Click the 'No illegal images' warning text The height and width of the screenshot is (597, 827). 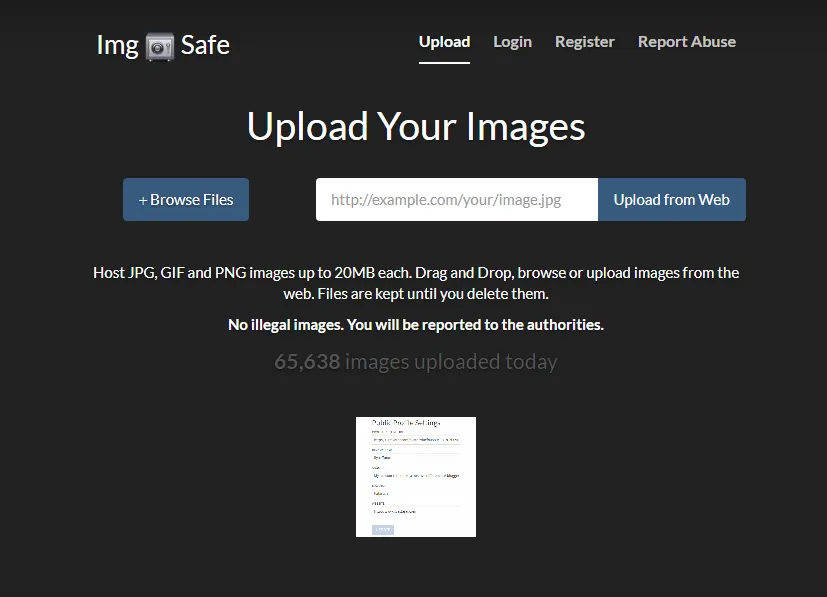tap(416, 324)
